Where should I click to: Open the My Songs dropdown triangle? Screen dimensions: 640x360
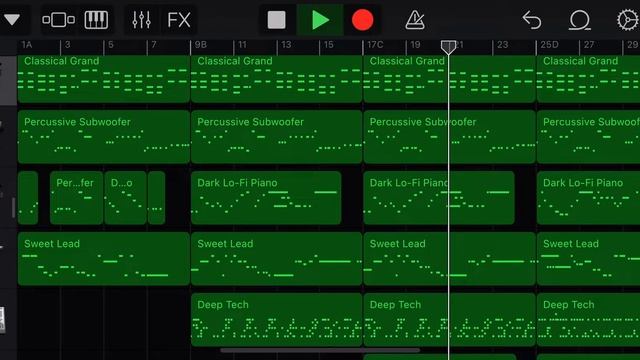click(x=12, y=19)
